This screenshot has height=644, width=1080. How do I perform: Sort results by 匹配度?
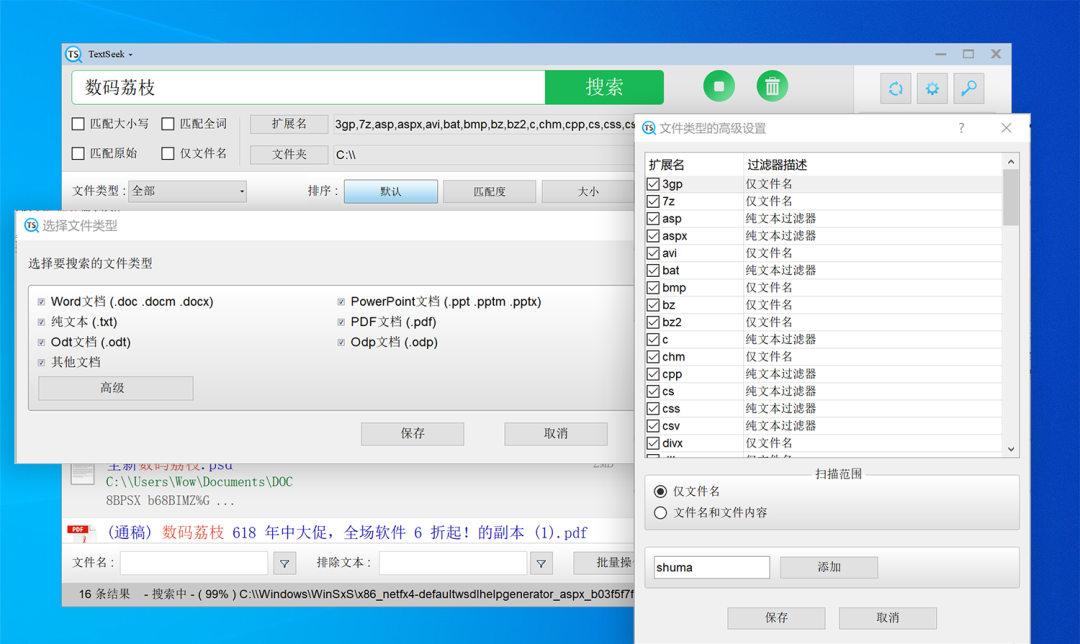click(489, 191)
